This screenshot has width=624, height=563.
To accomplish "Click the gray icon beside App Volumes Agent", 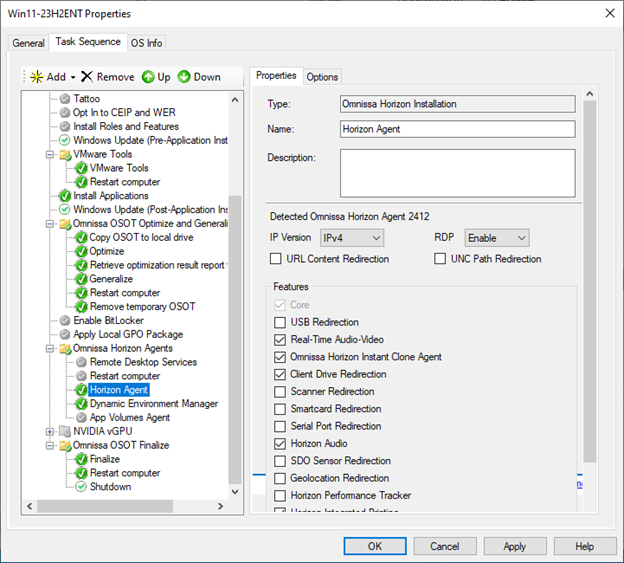I will point(81,417).
